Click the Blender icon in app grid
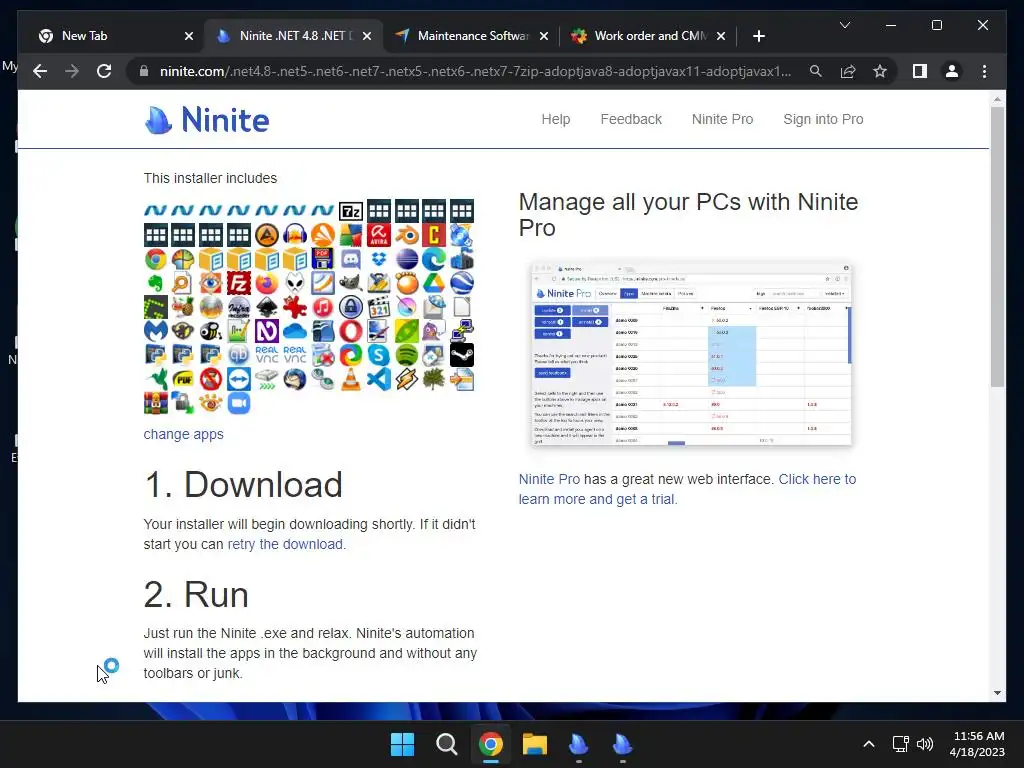The width and height of the screenshot is (1024, 768). [x=407, y=235]
